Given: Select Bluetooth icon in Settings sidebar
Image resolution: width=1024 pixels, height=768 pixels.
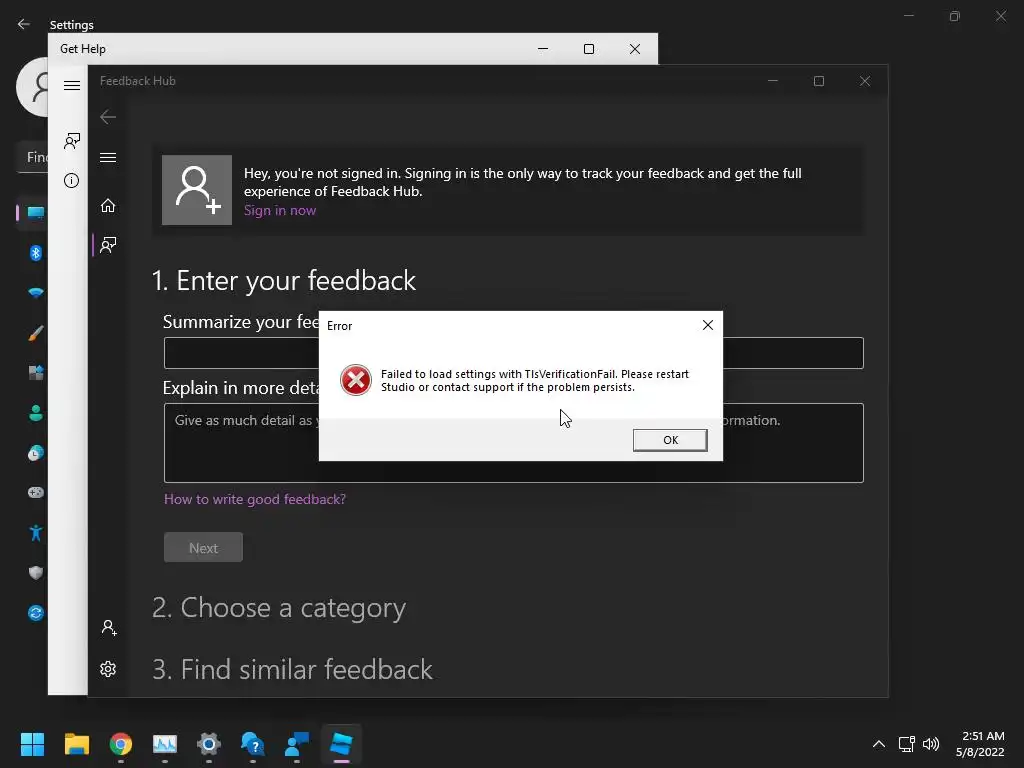Looking at the screenshot, I should point(35,253).
